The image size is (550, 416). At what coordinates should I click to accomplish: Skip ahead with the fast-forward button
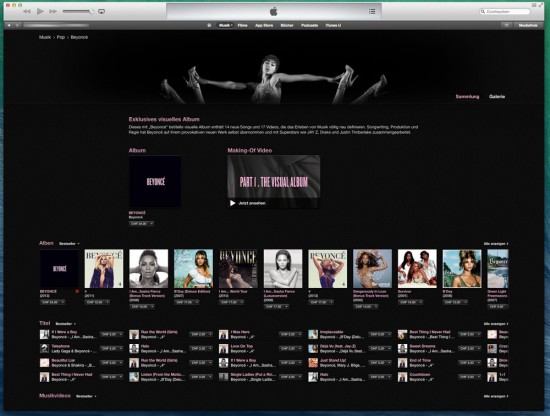(x=53, y=12)
